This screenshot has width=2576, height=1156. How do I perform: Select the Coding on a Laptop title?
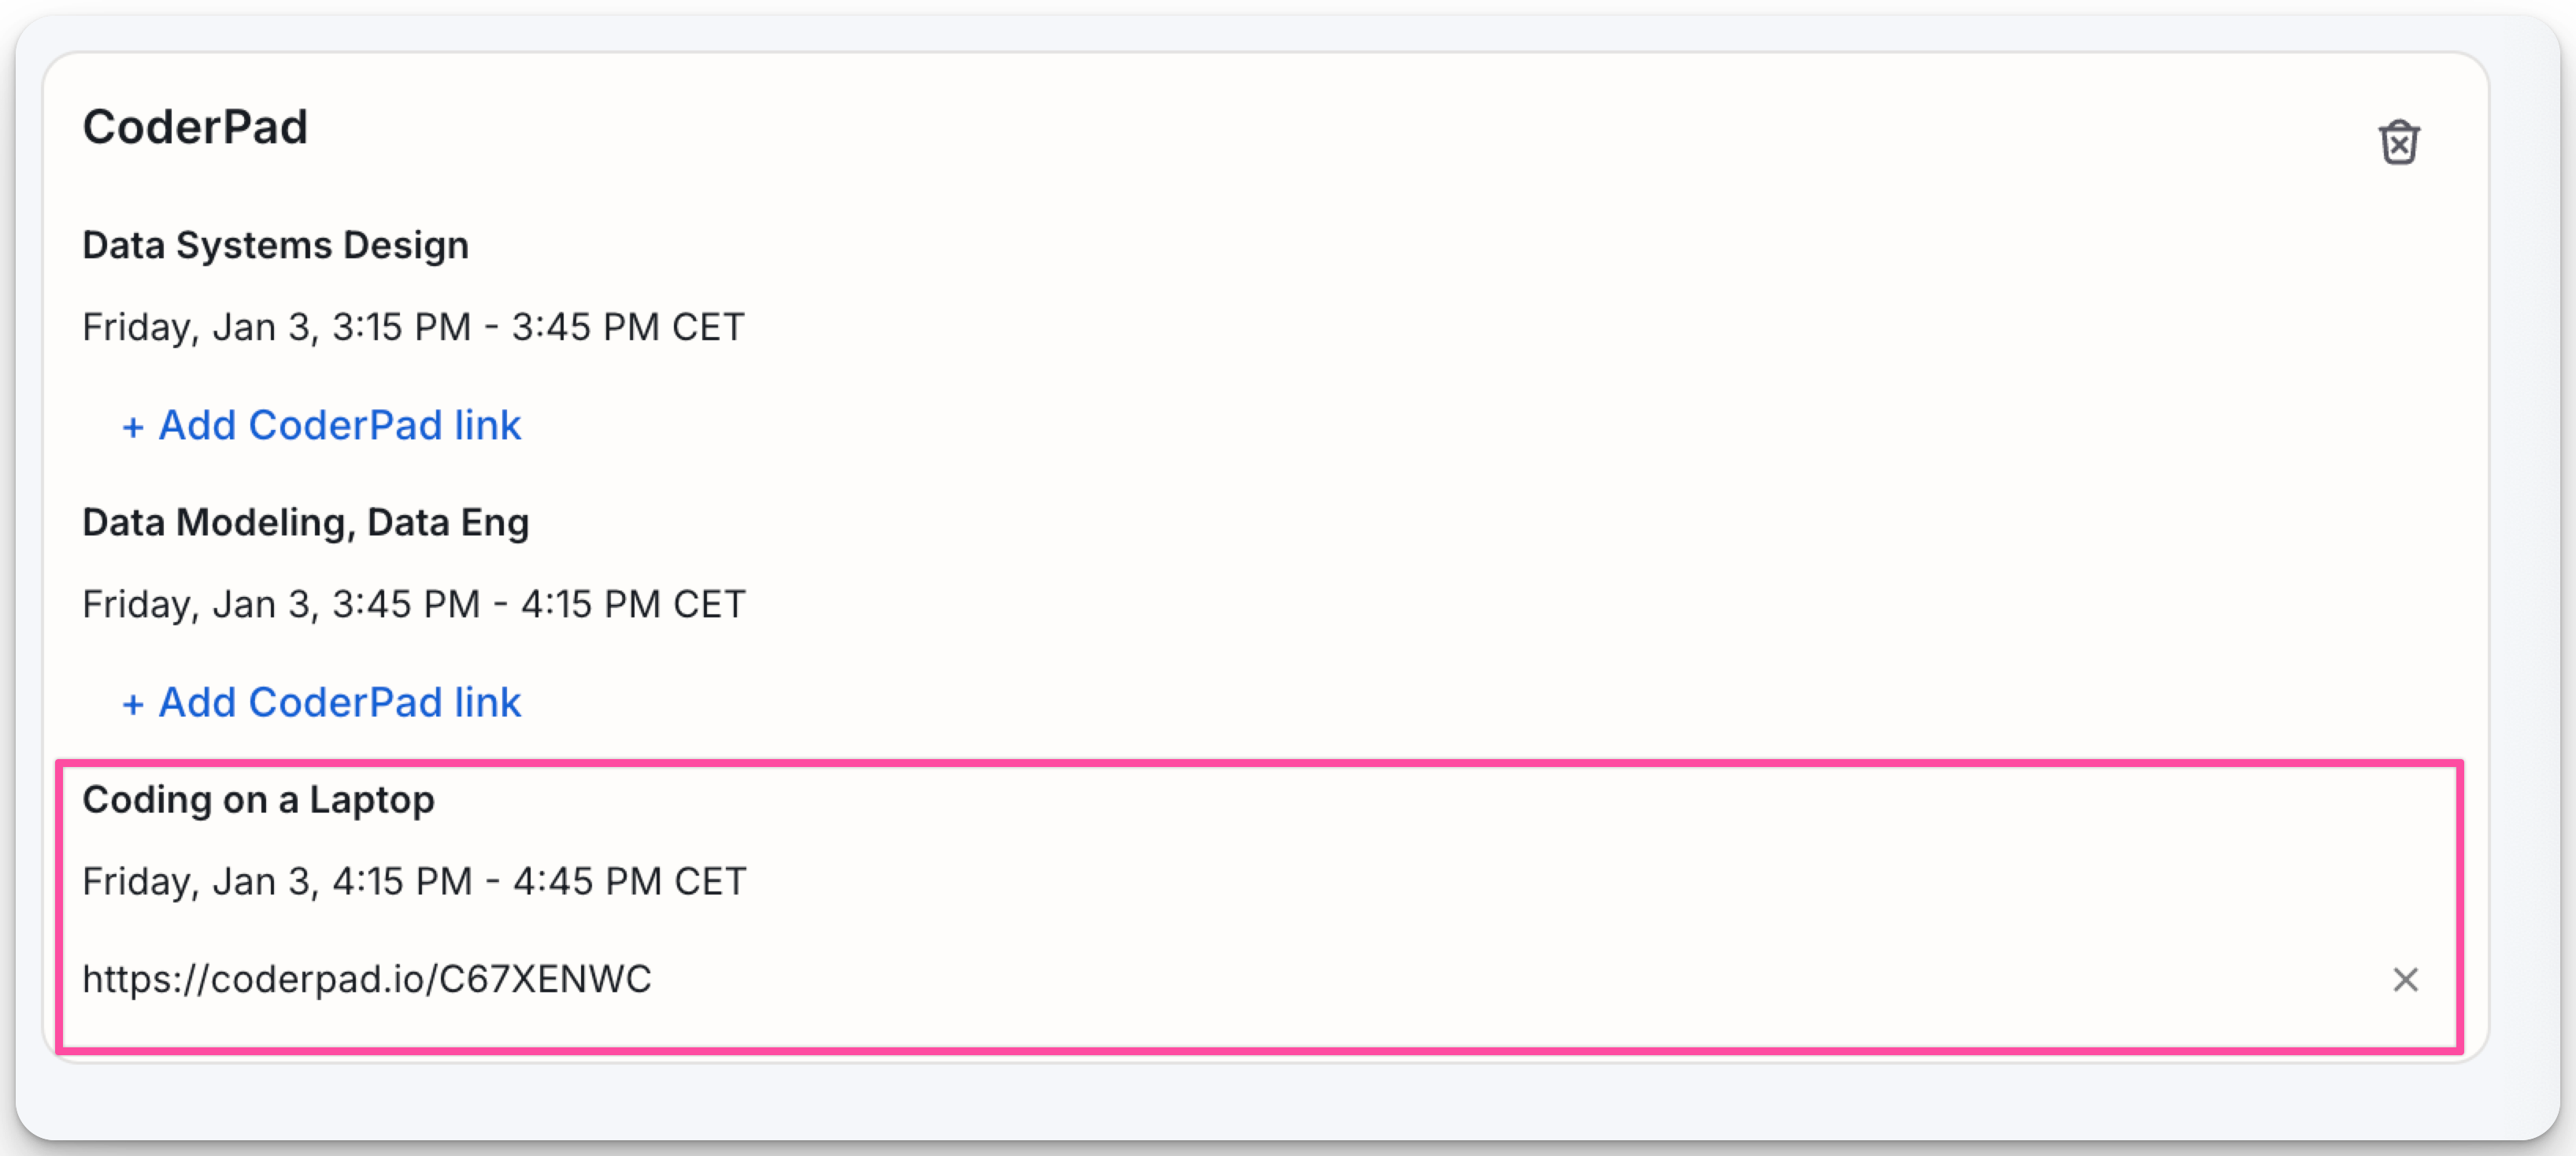coord(258,799)
